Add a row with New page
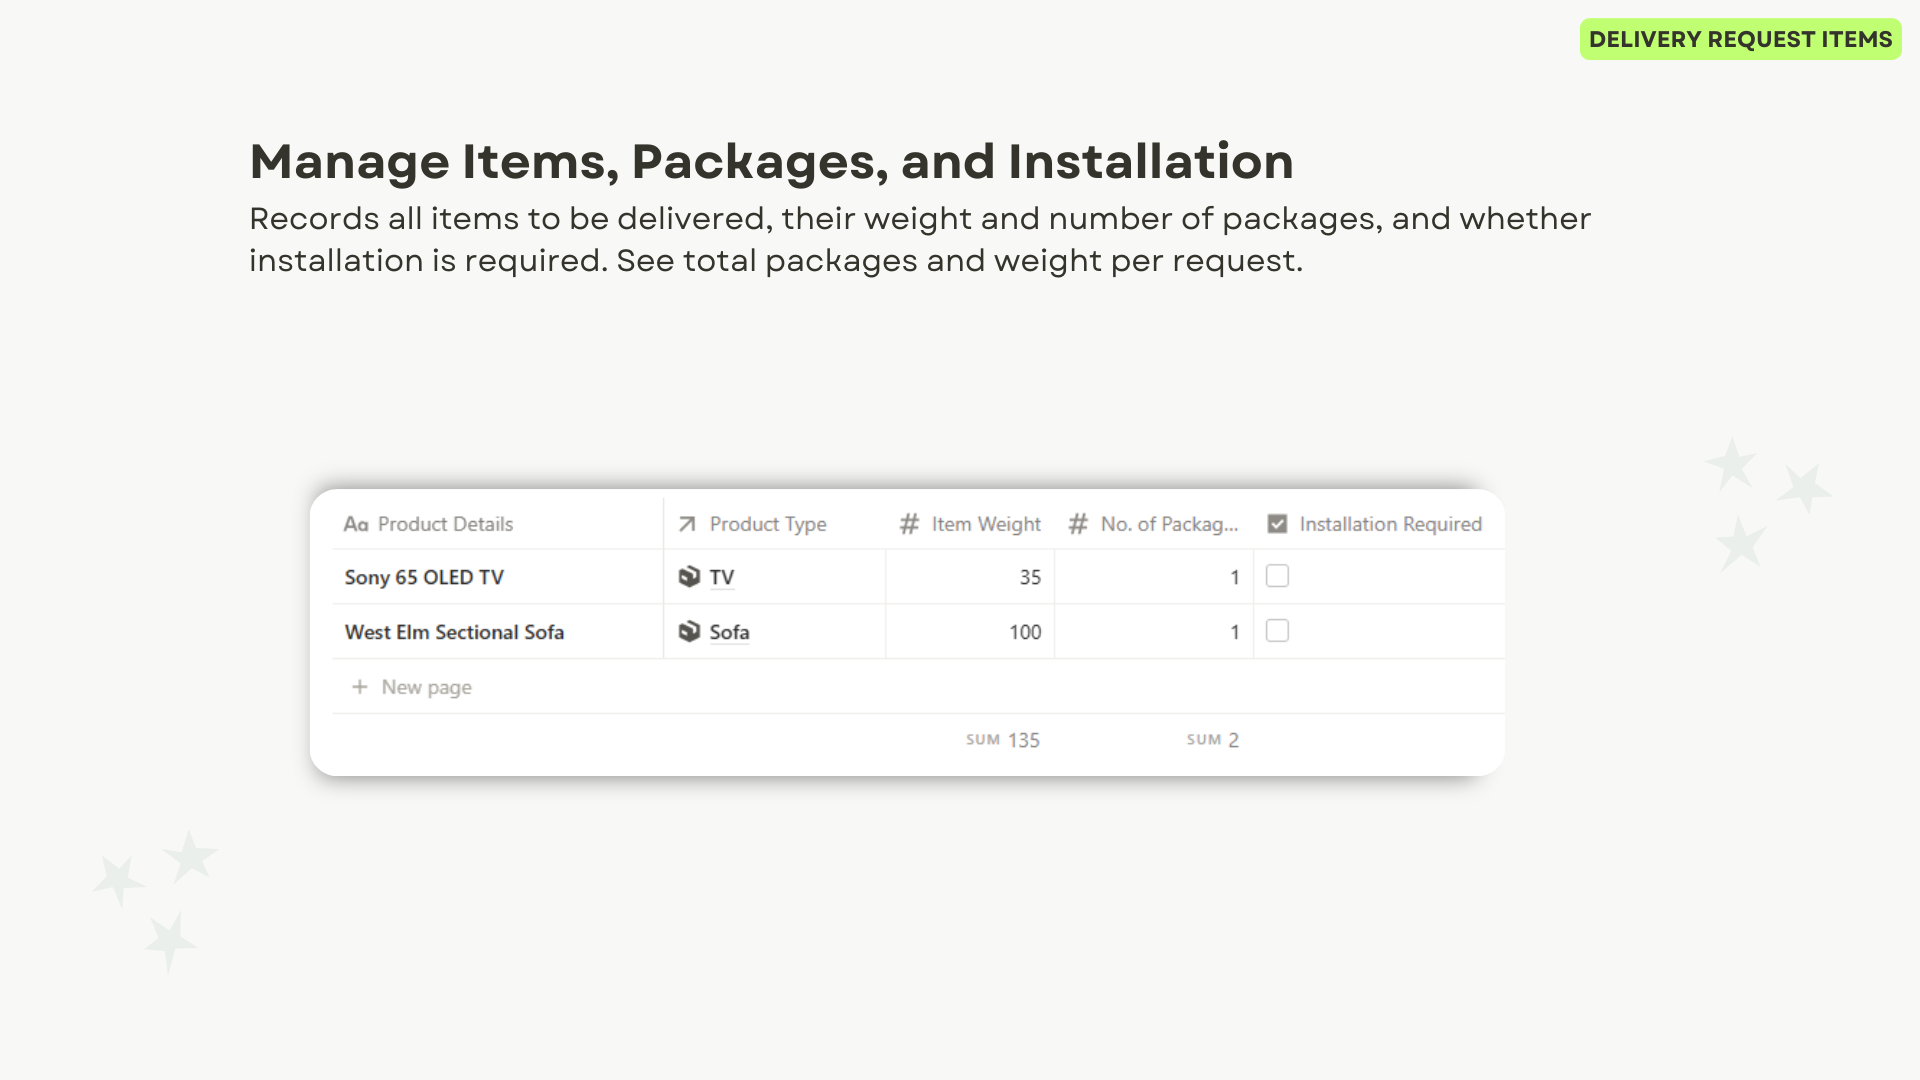Screen dimensions: 1920x1080 [x=426, y=687]
